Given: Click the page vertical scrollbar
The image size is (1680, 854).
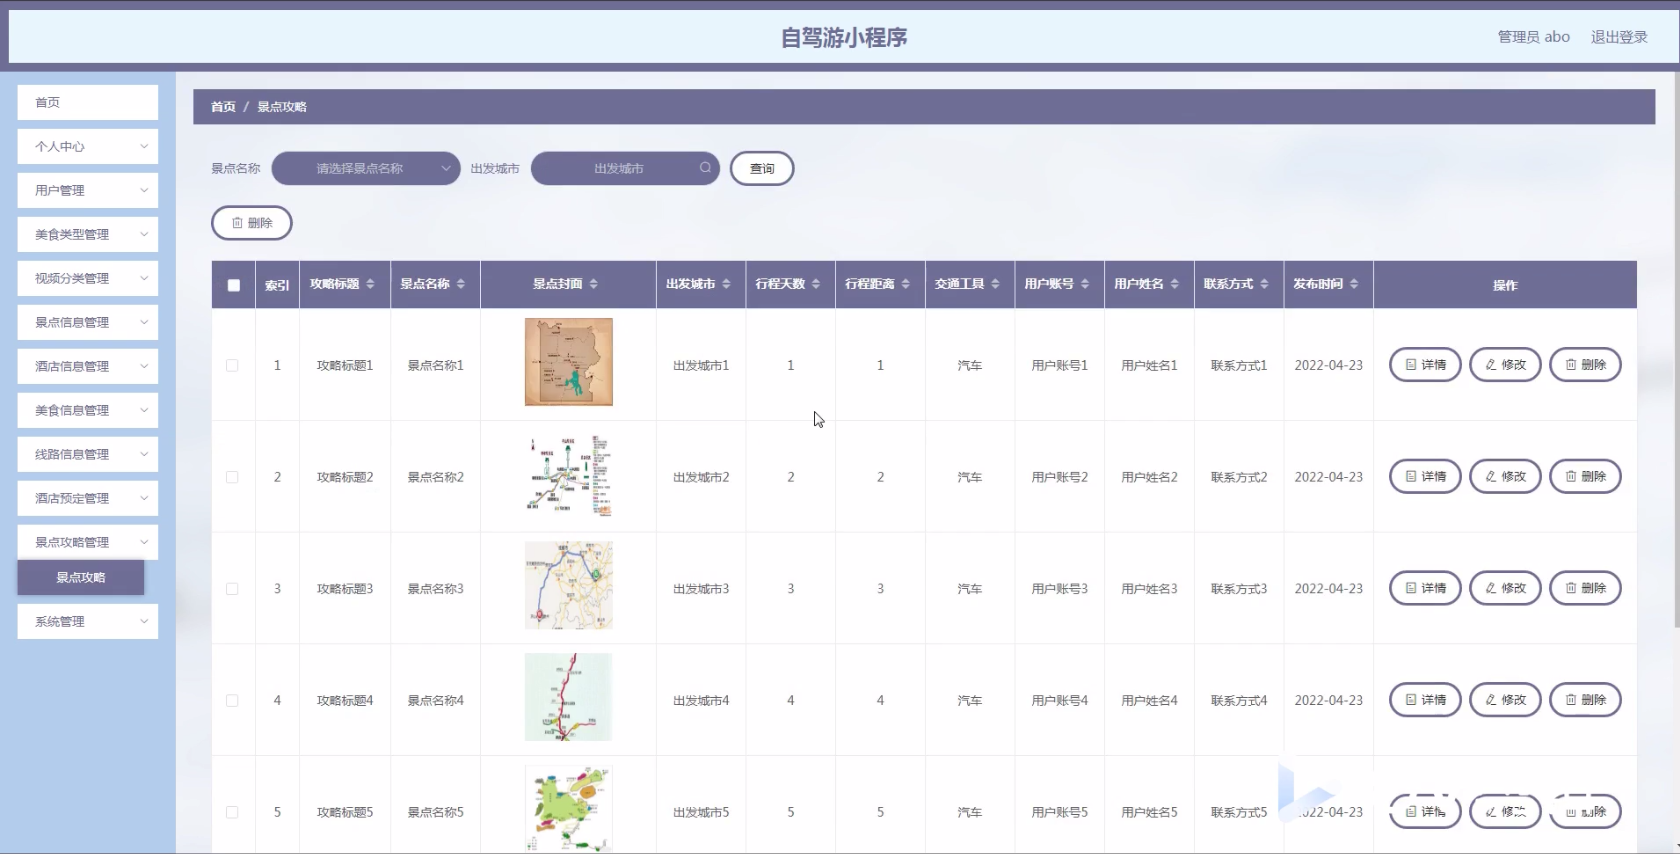Looking at the screenshot, I should click(x=1676, y=350).
